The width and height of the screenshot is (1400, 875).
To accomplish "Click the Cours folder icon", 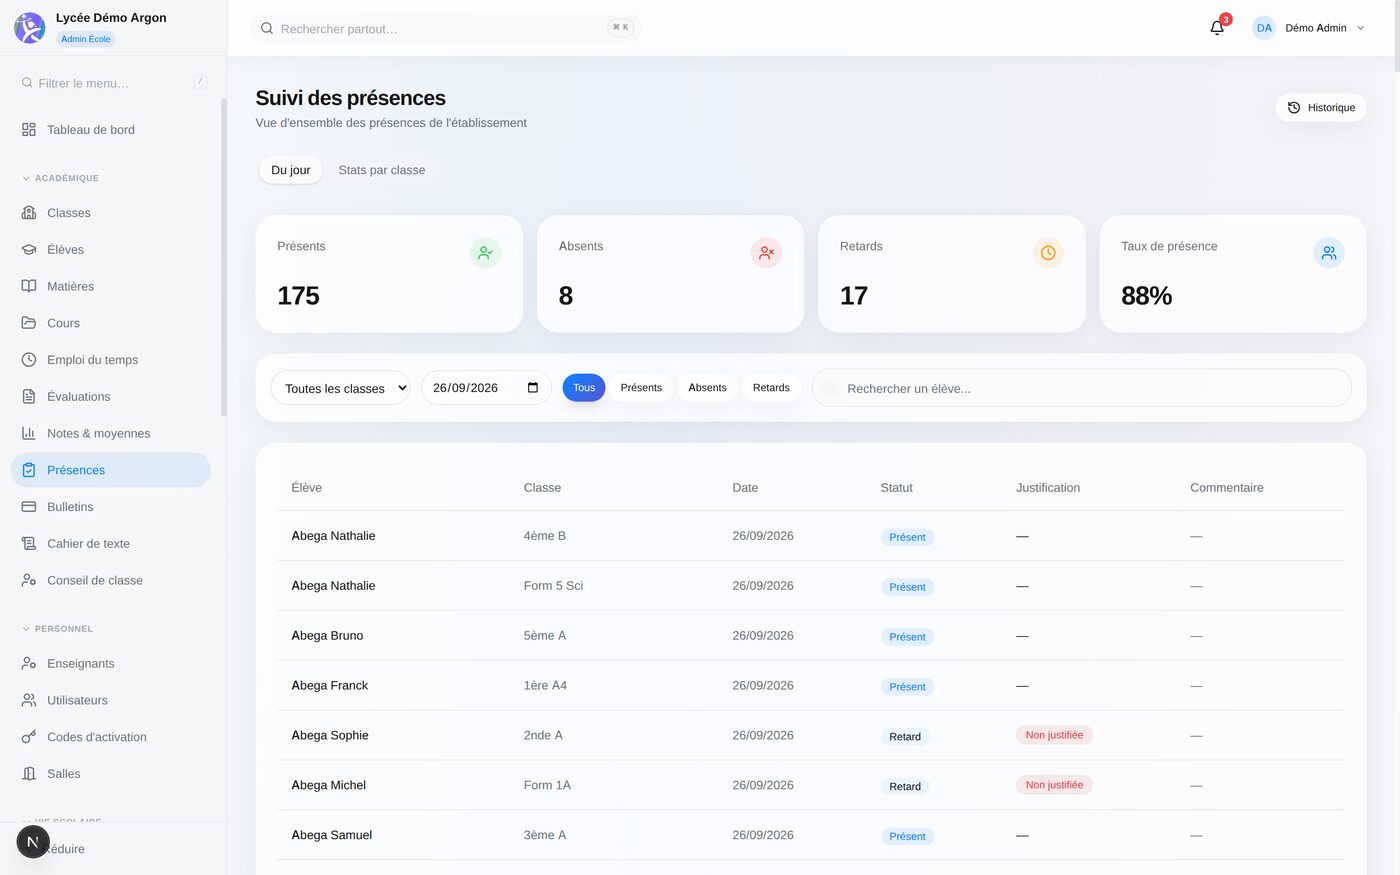I will pos(29,323).
